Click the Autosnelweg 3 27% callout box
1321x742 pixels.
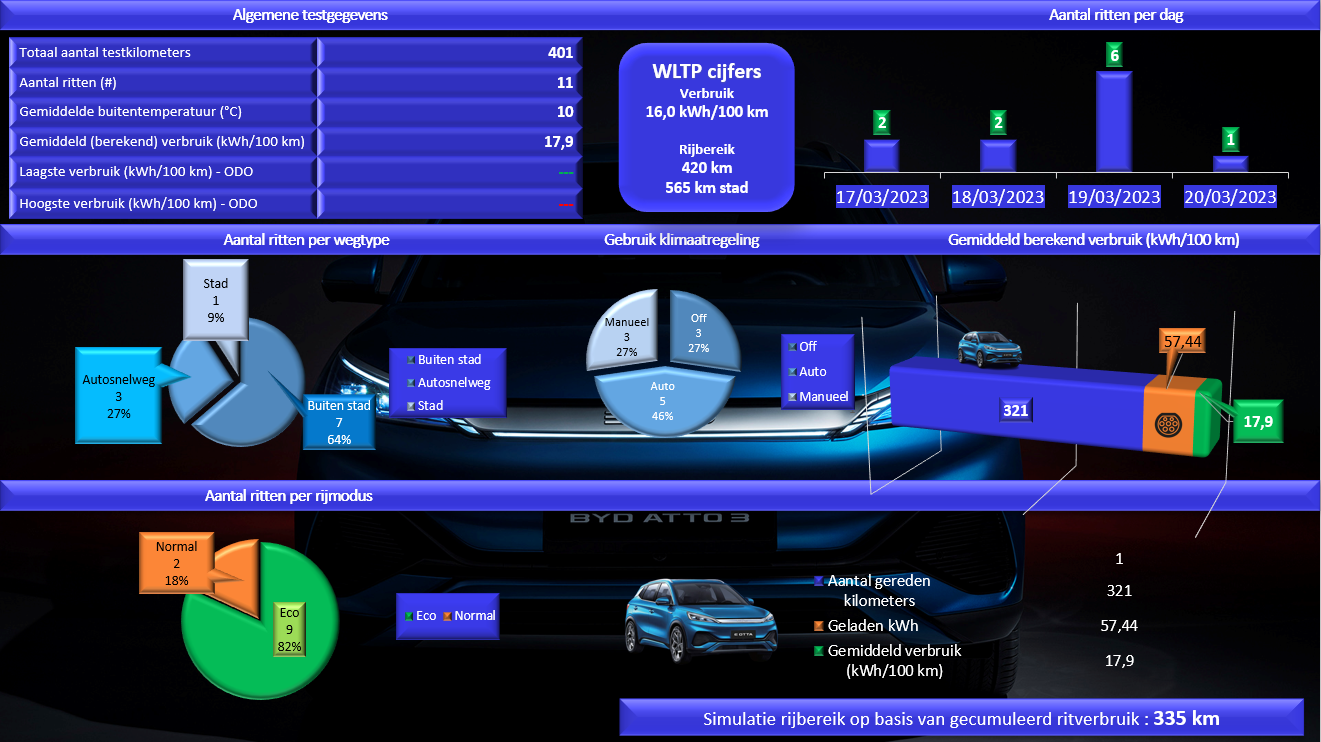point(117,395)
